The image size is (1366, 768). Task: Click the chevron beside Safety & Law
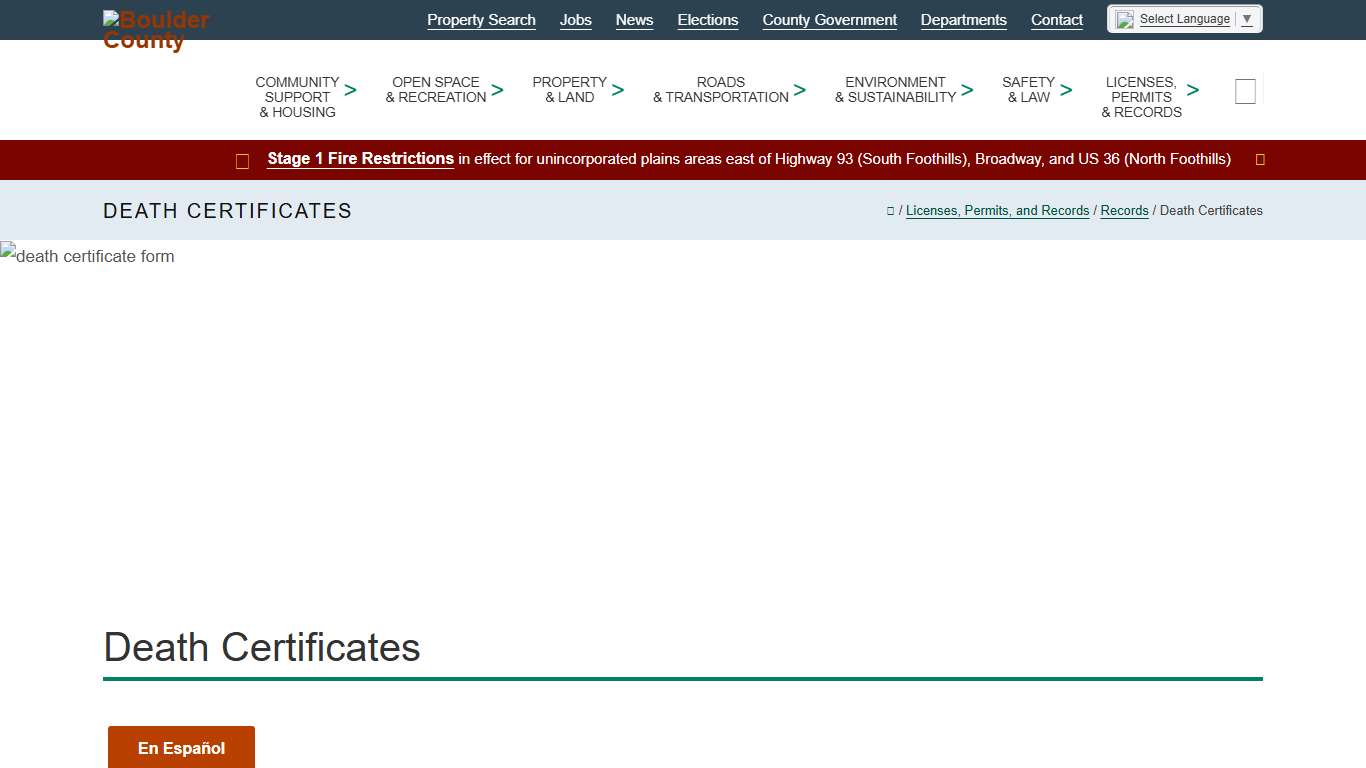point(1066,90)
